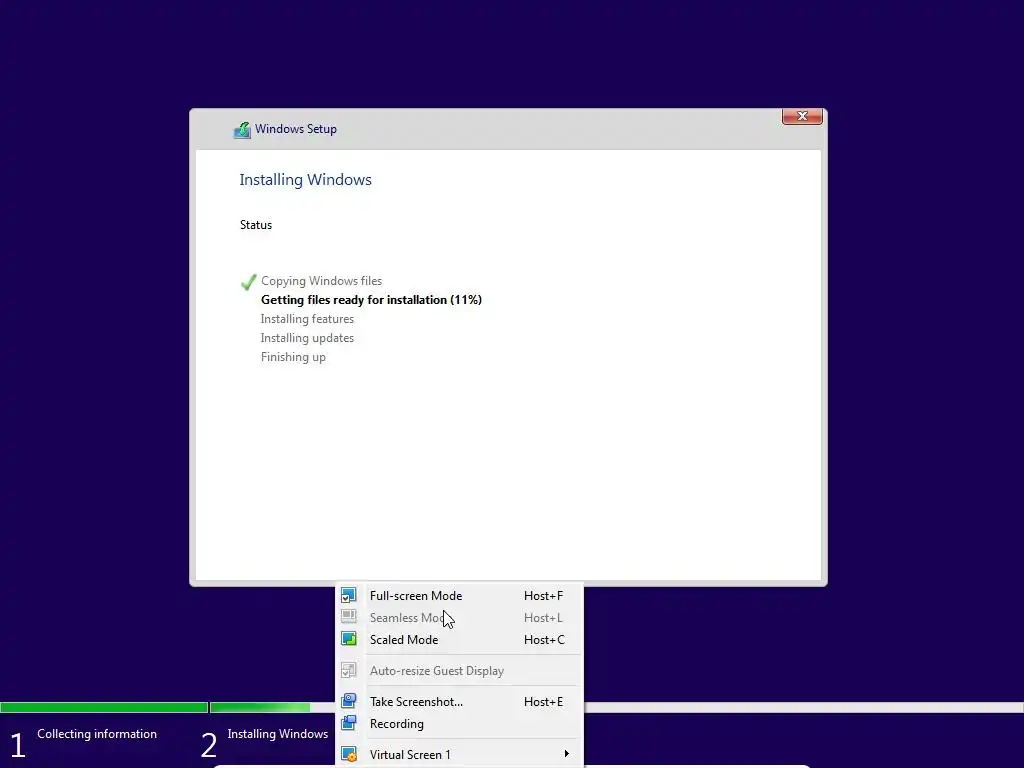Viewport: 1024px width, 768px height.
Task: Click the Full-screen Mode icon
Action: pyautogui.click(x=349, y=595)
